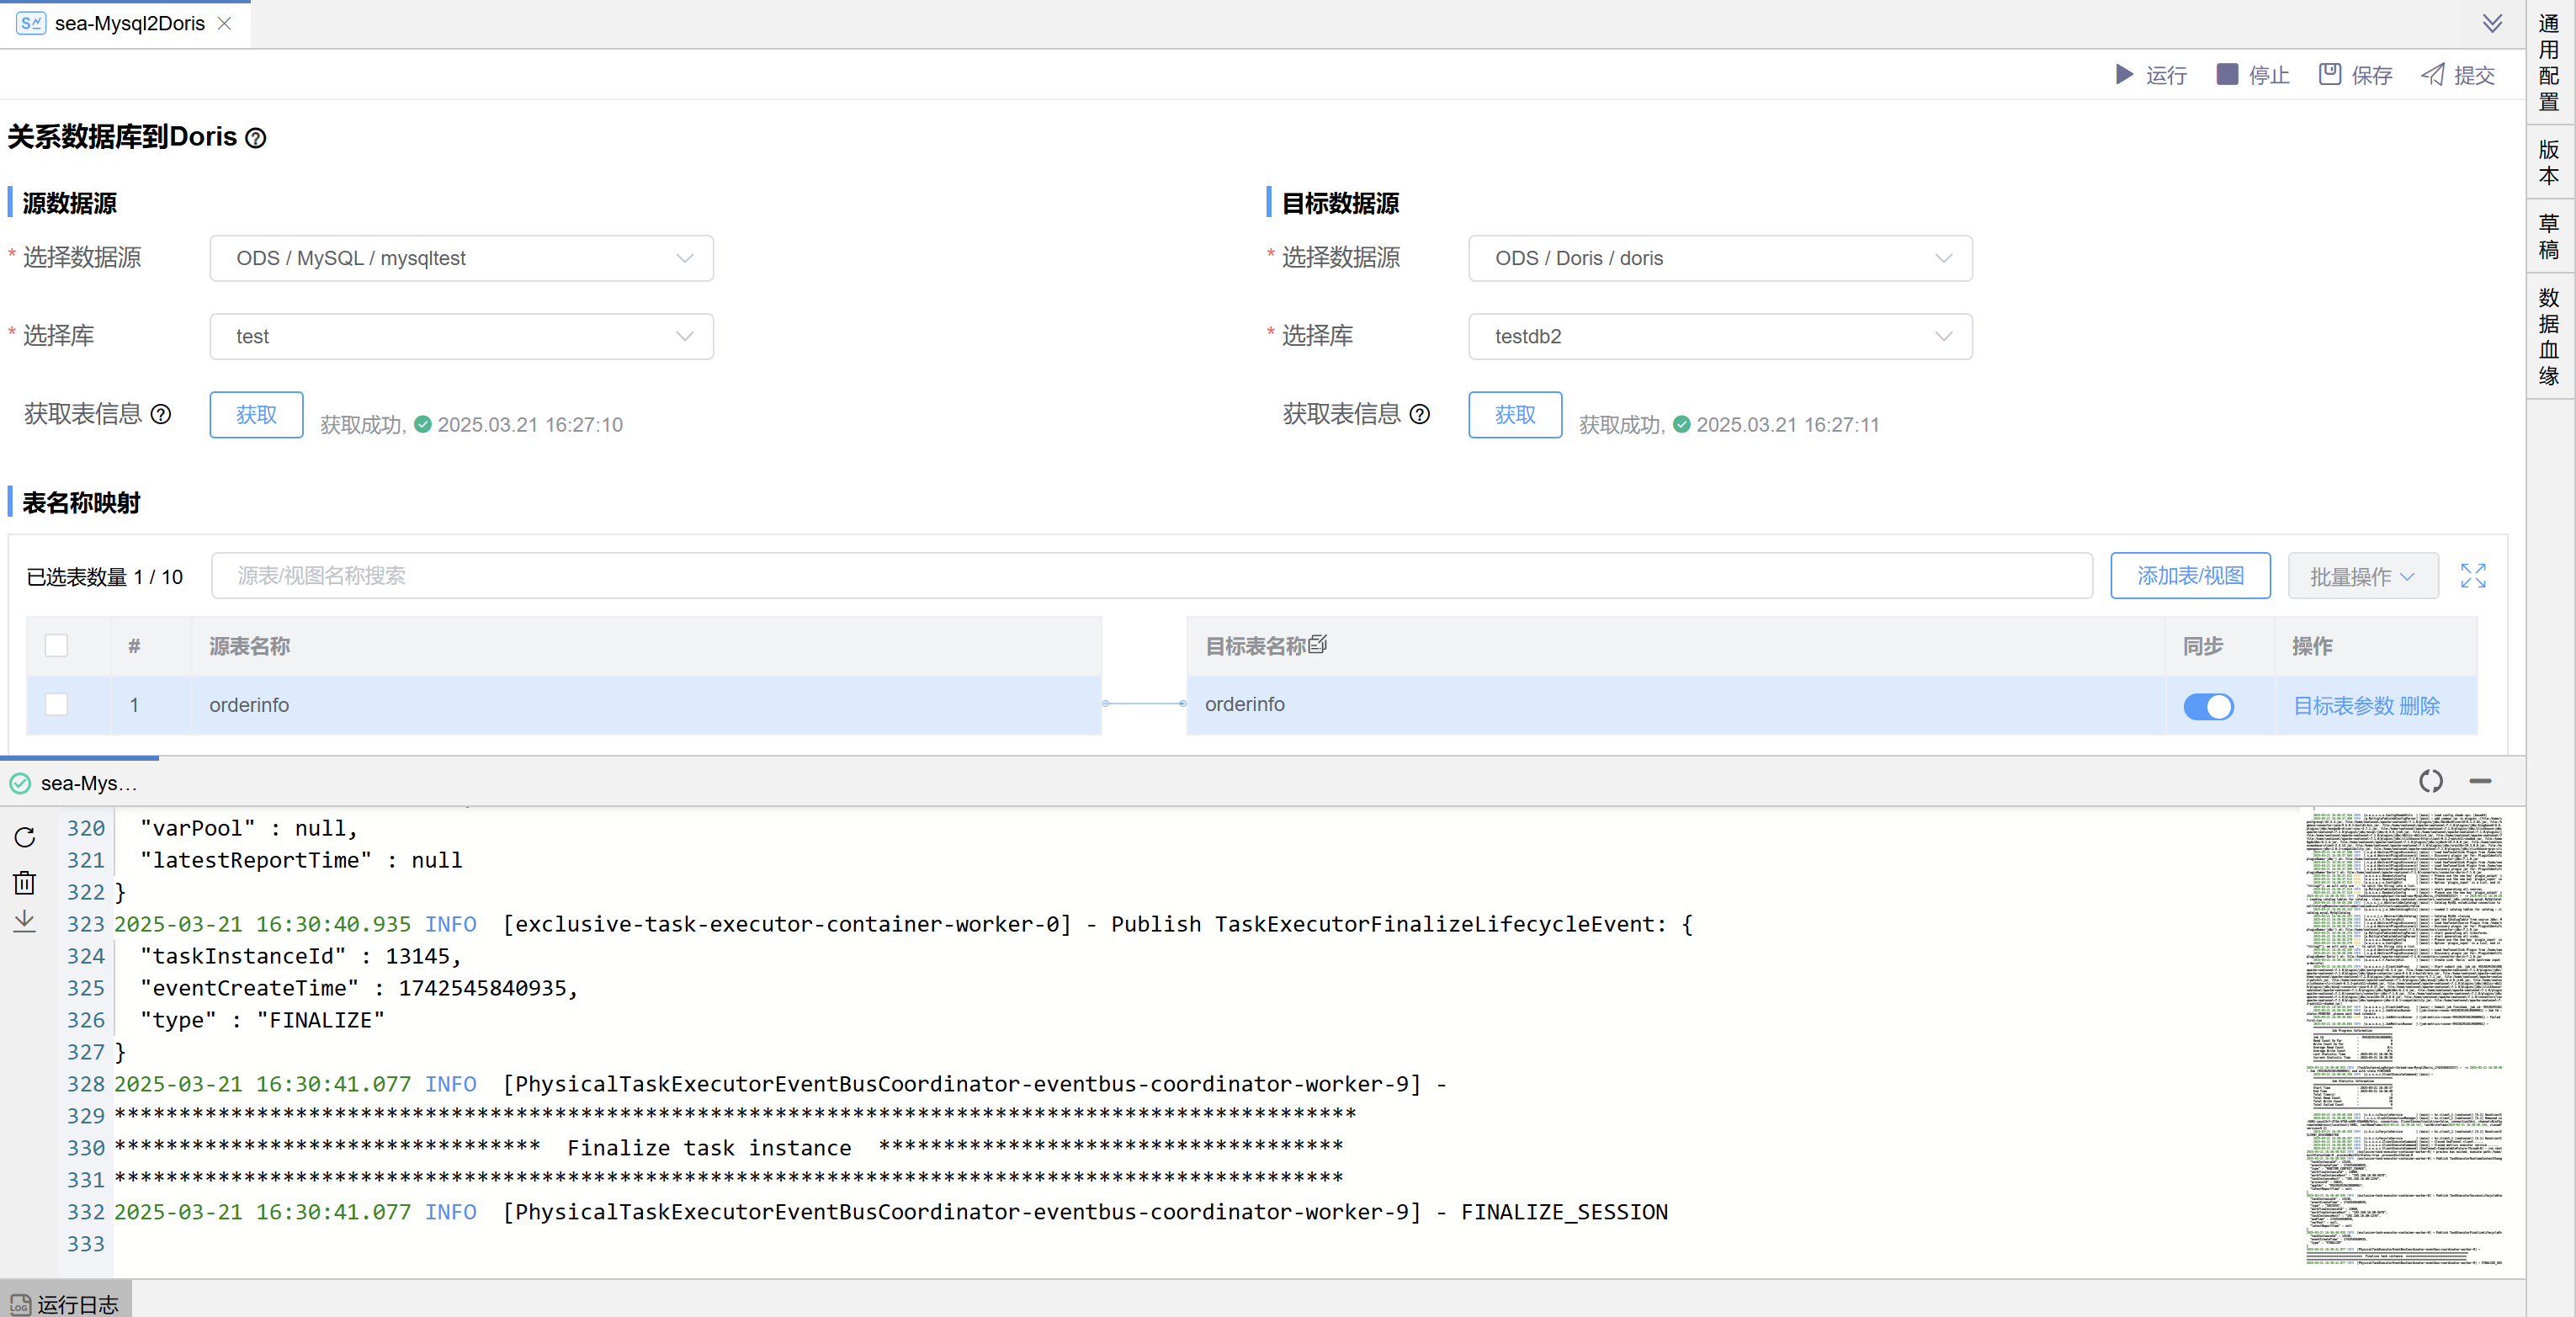Select the 运行日志 tab at bottom
The height and width of the screenshot is (1317, 2576).
point(65,1303)
